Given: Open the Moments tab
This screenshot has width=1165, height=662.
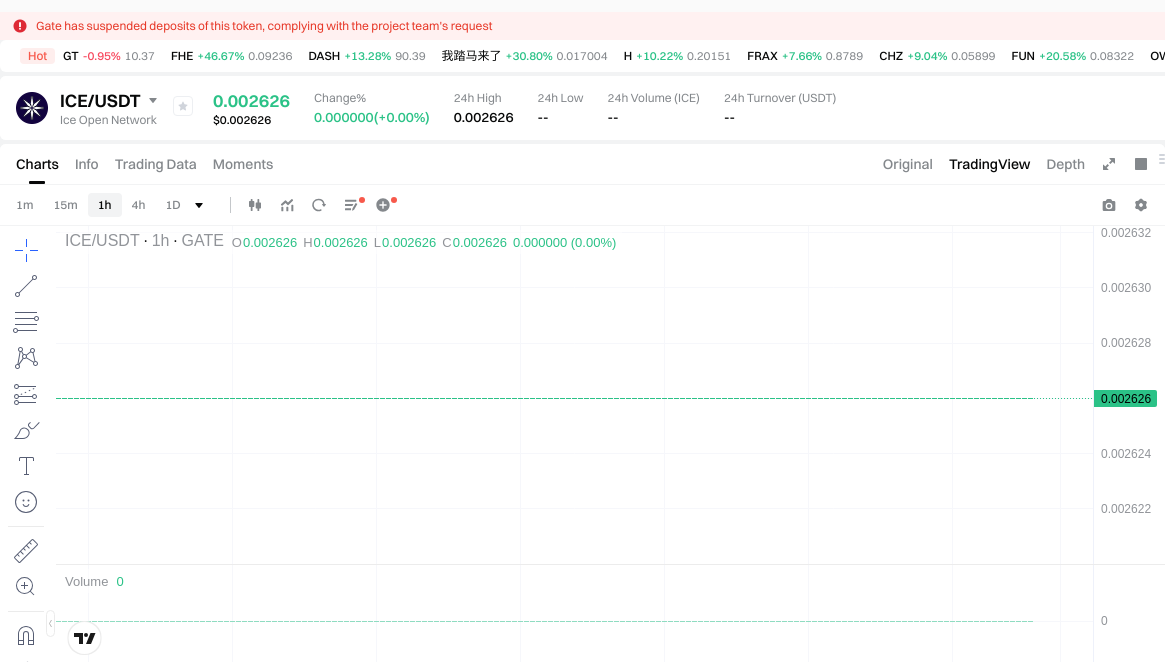Looking at the screenshot, I should click(x=242, y=163).
